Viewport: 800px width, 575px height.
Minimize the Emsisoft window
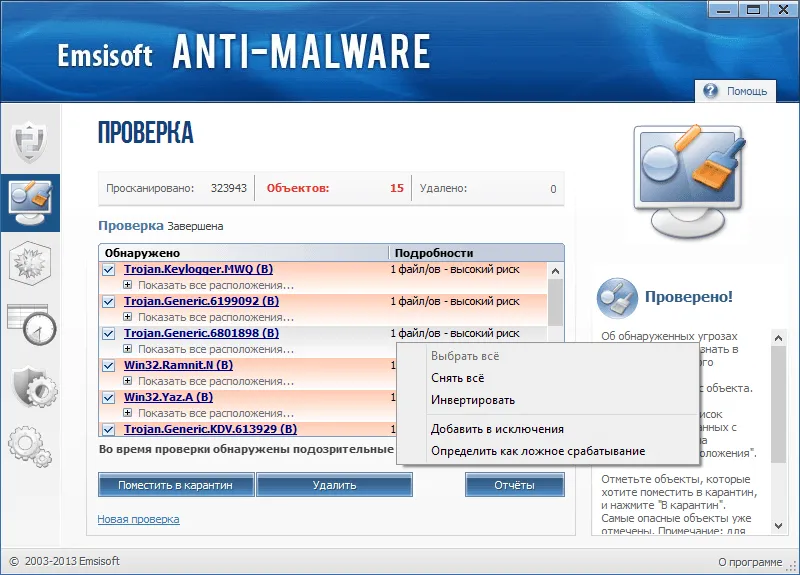click(x=723, y=9)
